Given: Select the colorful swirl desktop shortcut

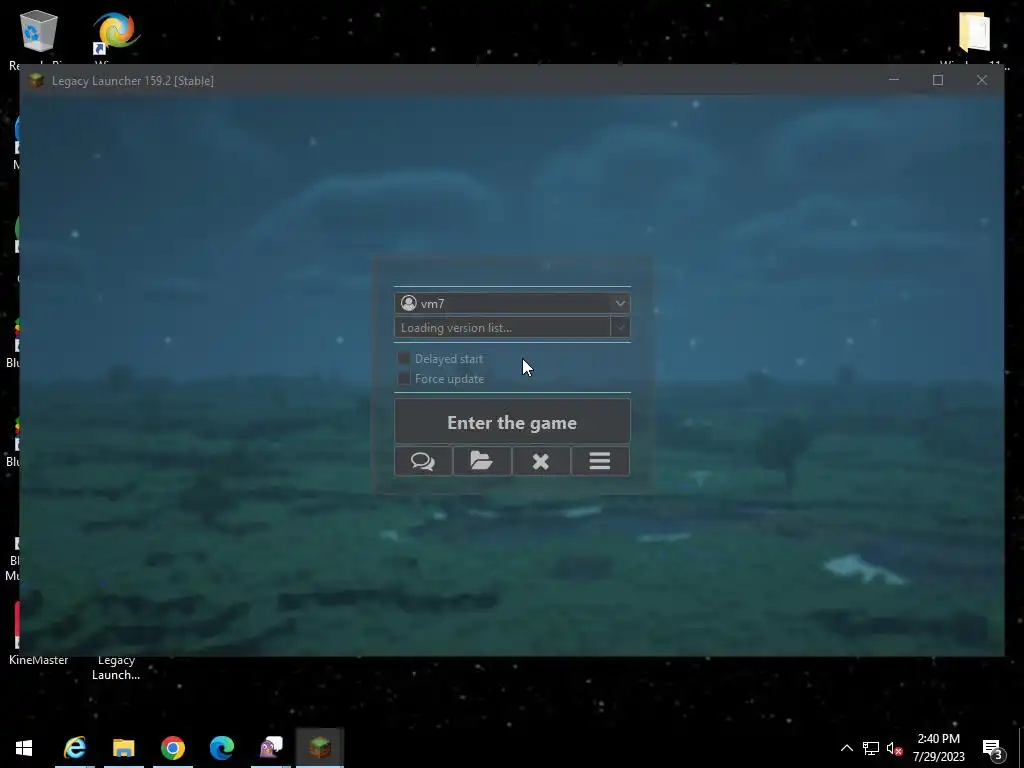Looking at the screenshot, I should point(116,31).
